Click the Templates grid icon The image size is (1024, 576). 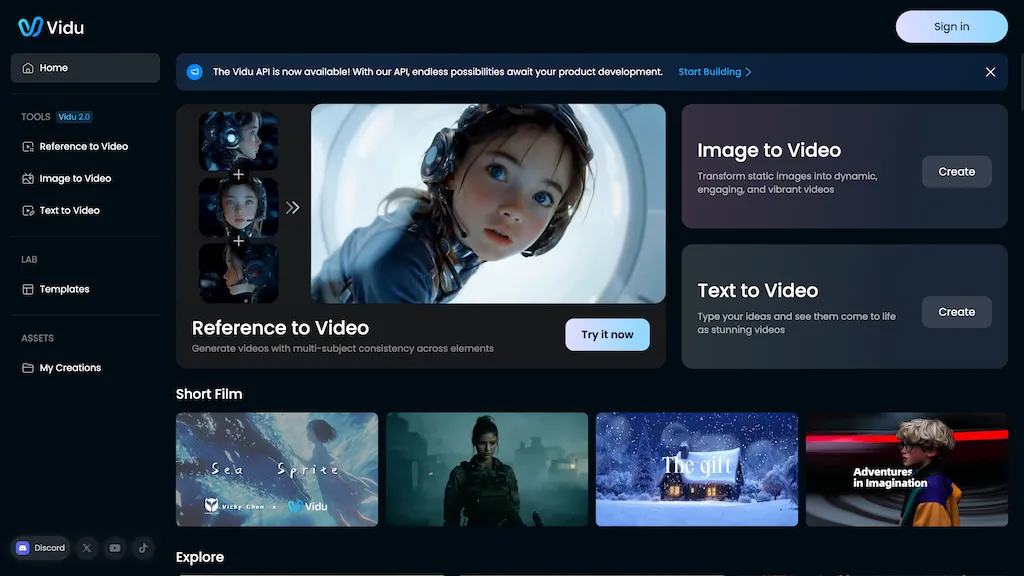point(27,289)
